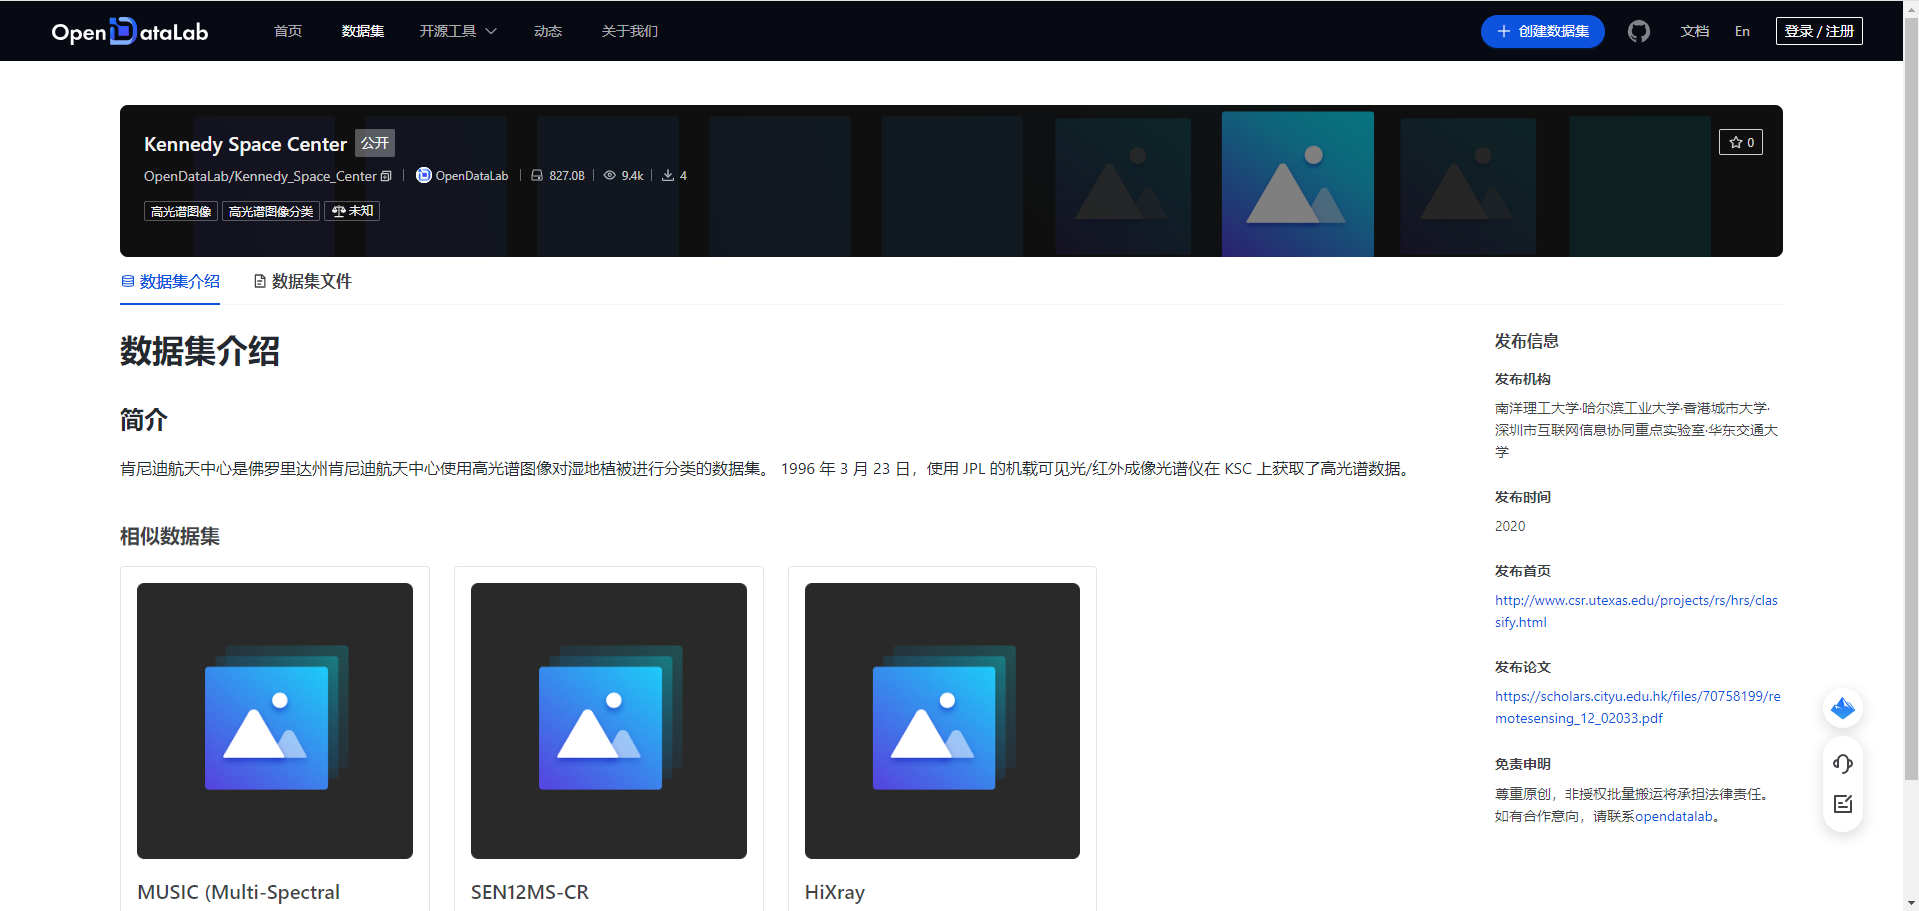Open the feedback edit icon on the right
Viewport: 1919px width, 911px height.
pyautogui.click(x=1843, y=803)
